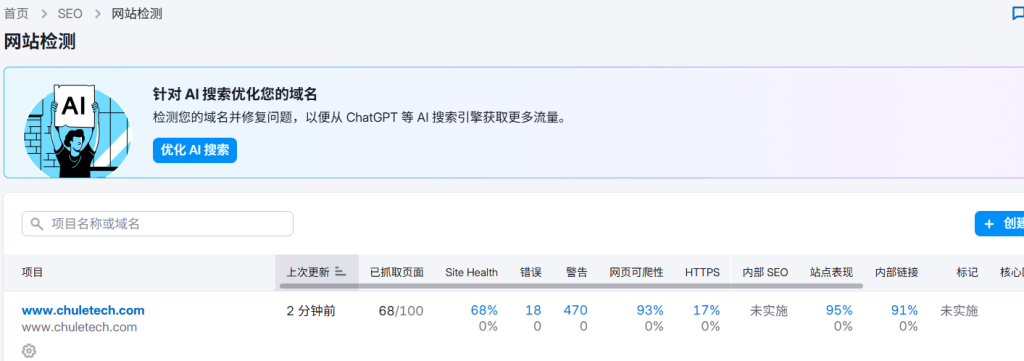The image size is (1024, 361).
Task: Click the gray www.chuletech.com domain subtitle
Action: tap(79, 327)
